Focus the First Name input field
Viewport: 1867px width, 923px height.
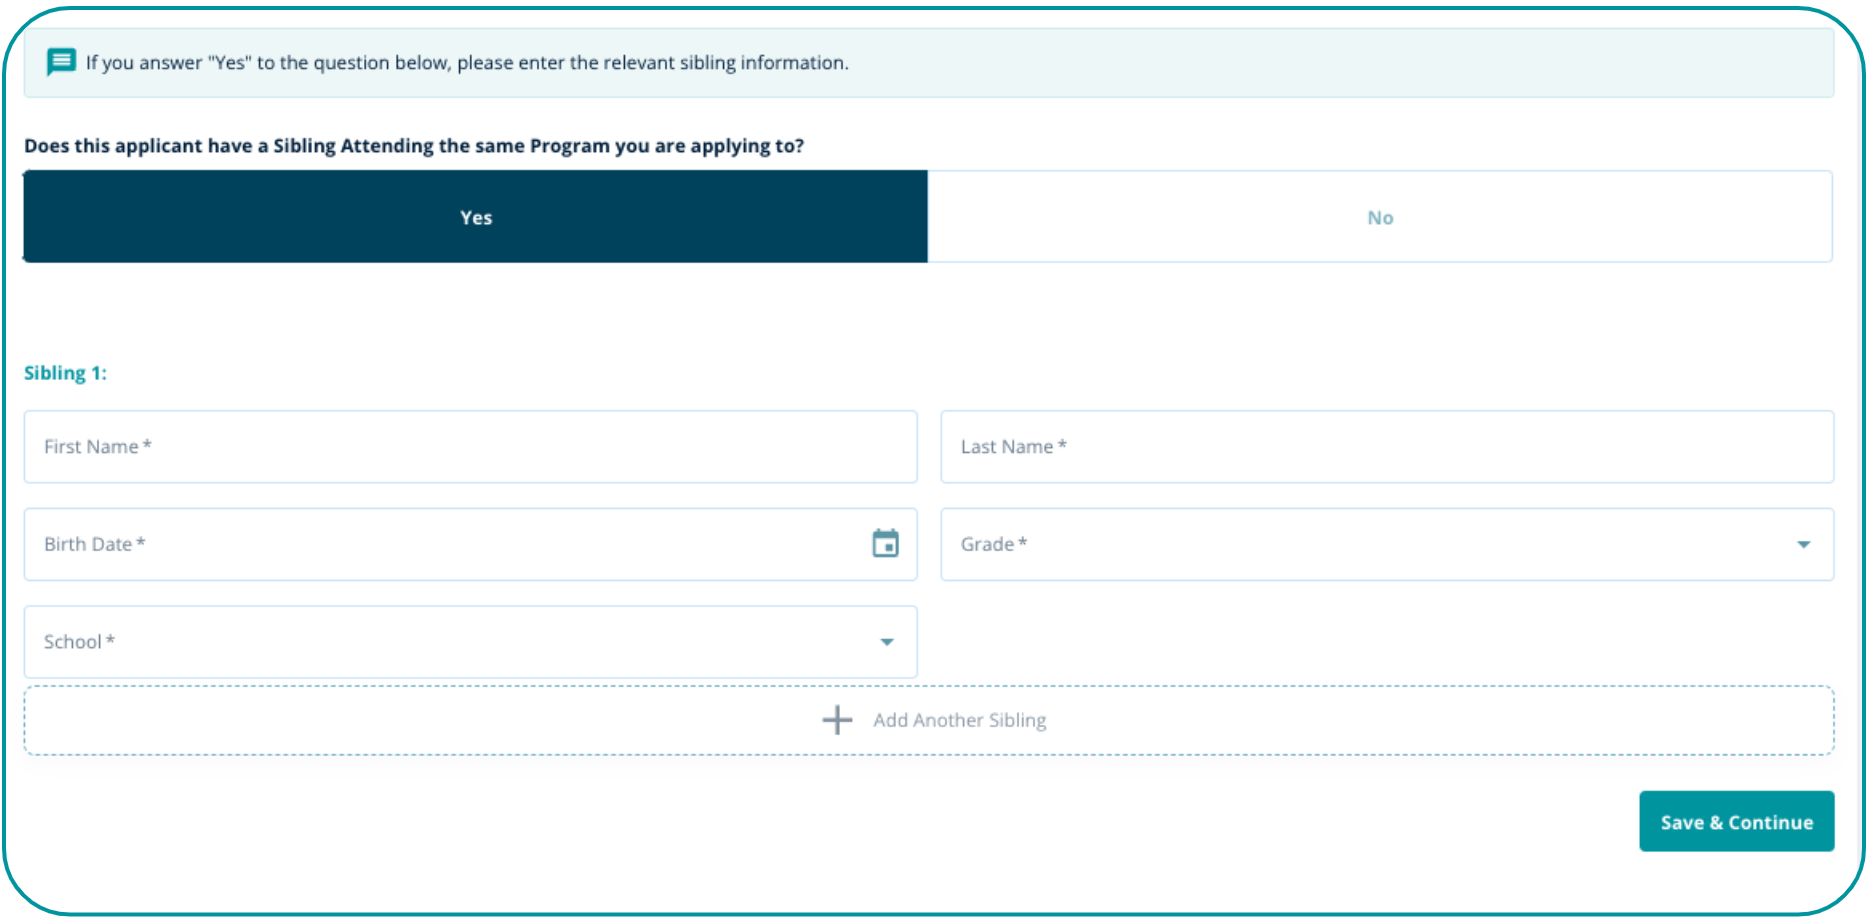tap(470, 447)
